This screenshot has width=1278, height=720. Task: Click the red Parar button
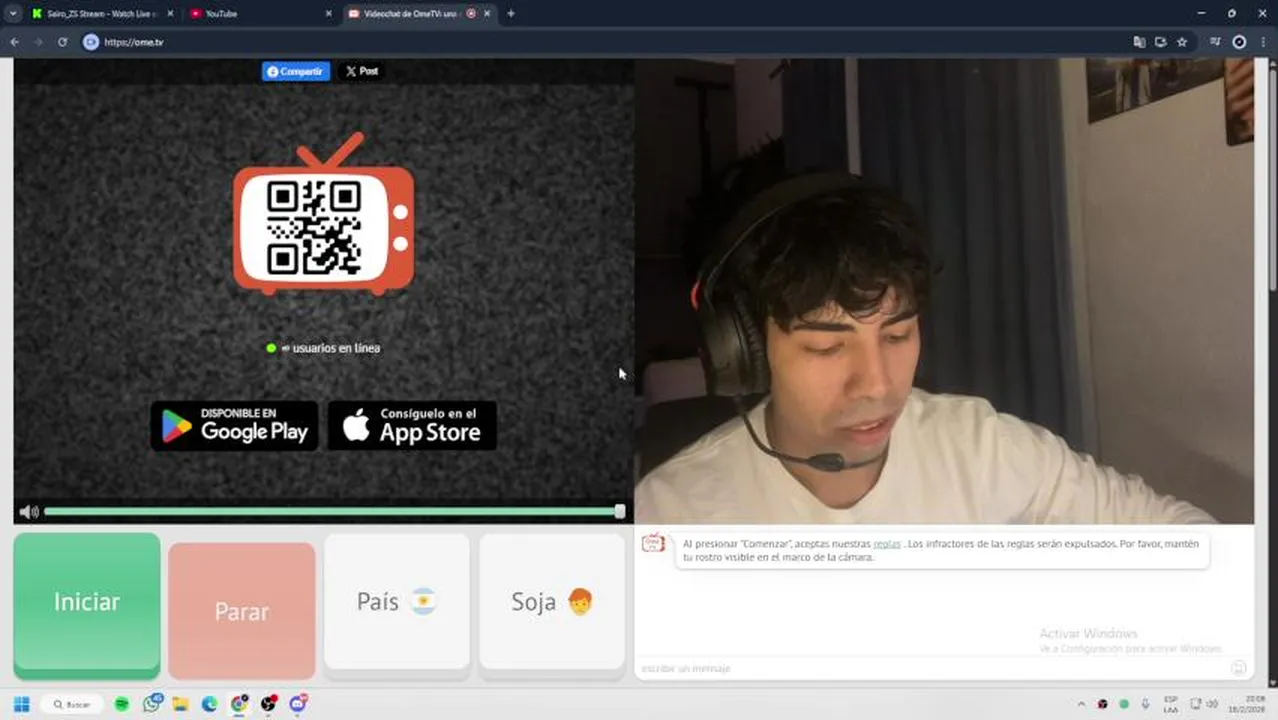coord(242,610)
